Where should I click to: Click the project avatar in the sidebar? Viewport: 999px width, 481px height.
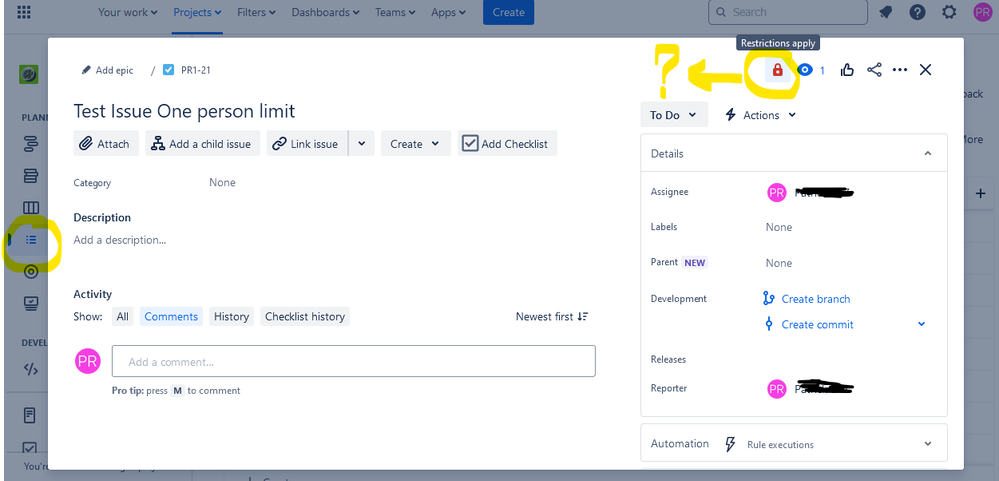click(29, 75)
